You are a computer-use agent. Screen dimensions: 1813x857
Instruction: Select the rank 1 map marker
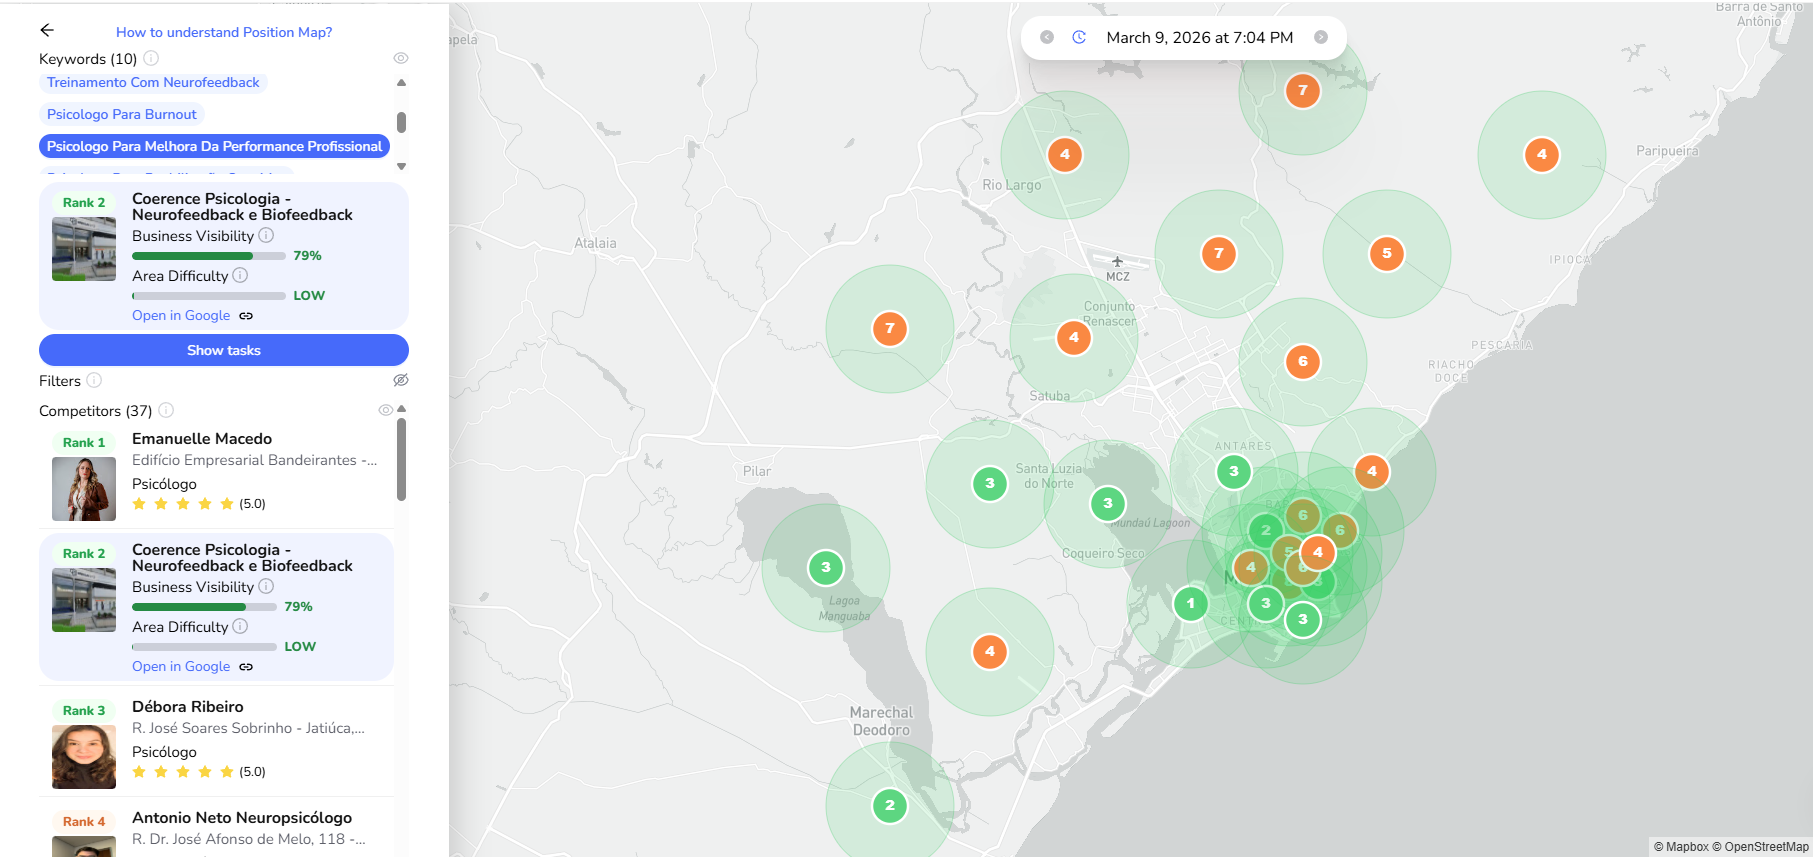point(1190,603)
